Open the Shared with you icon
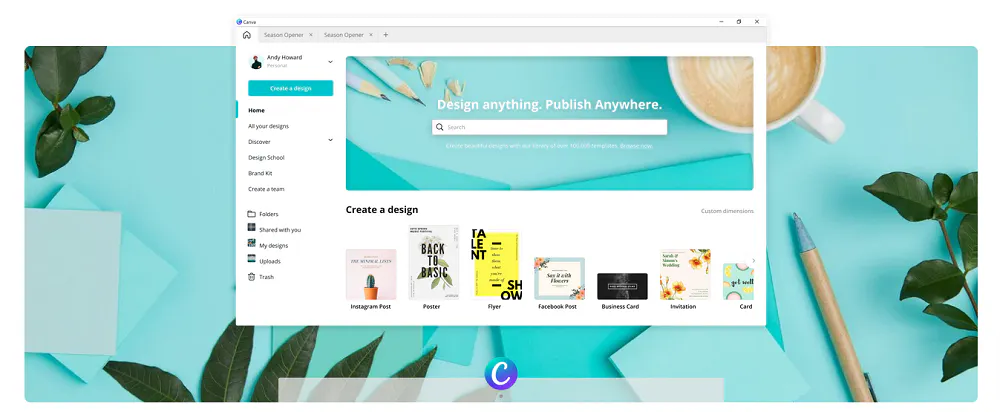Image resolution: width=1000 pixels, height=412 pixels. click(x=252, y=229)
